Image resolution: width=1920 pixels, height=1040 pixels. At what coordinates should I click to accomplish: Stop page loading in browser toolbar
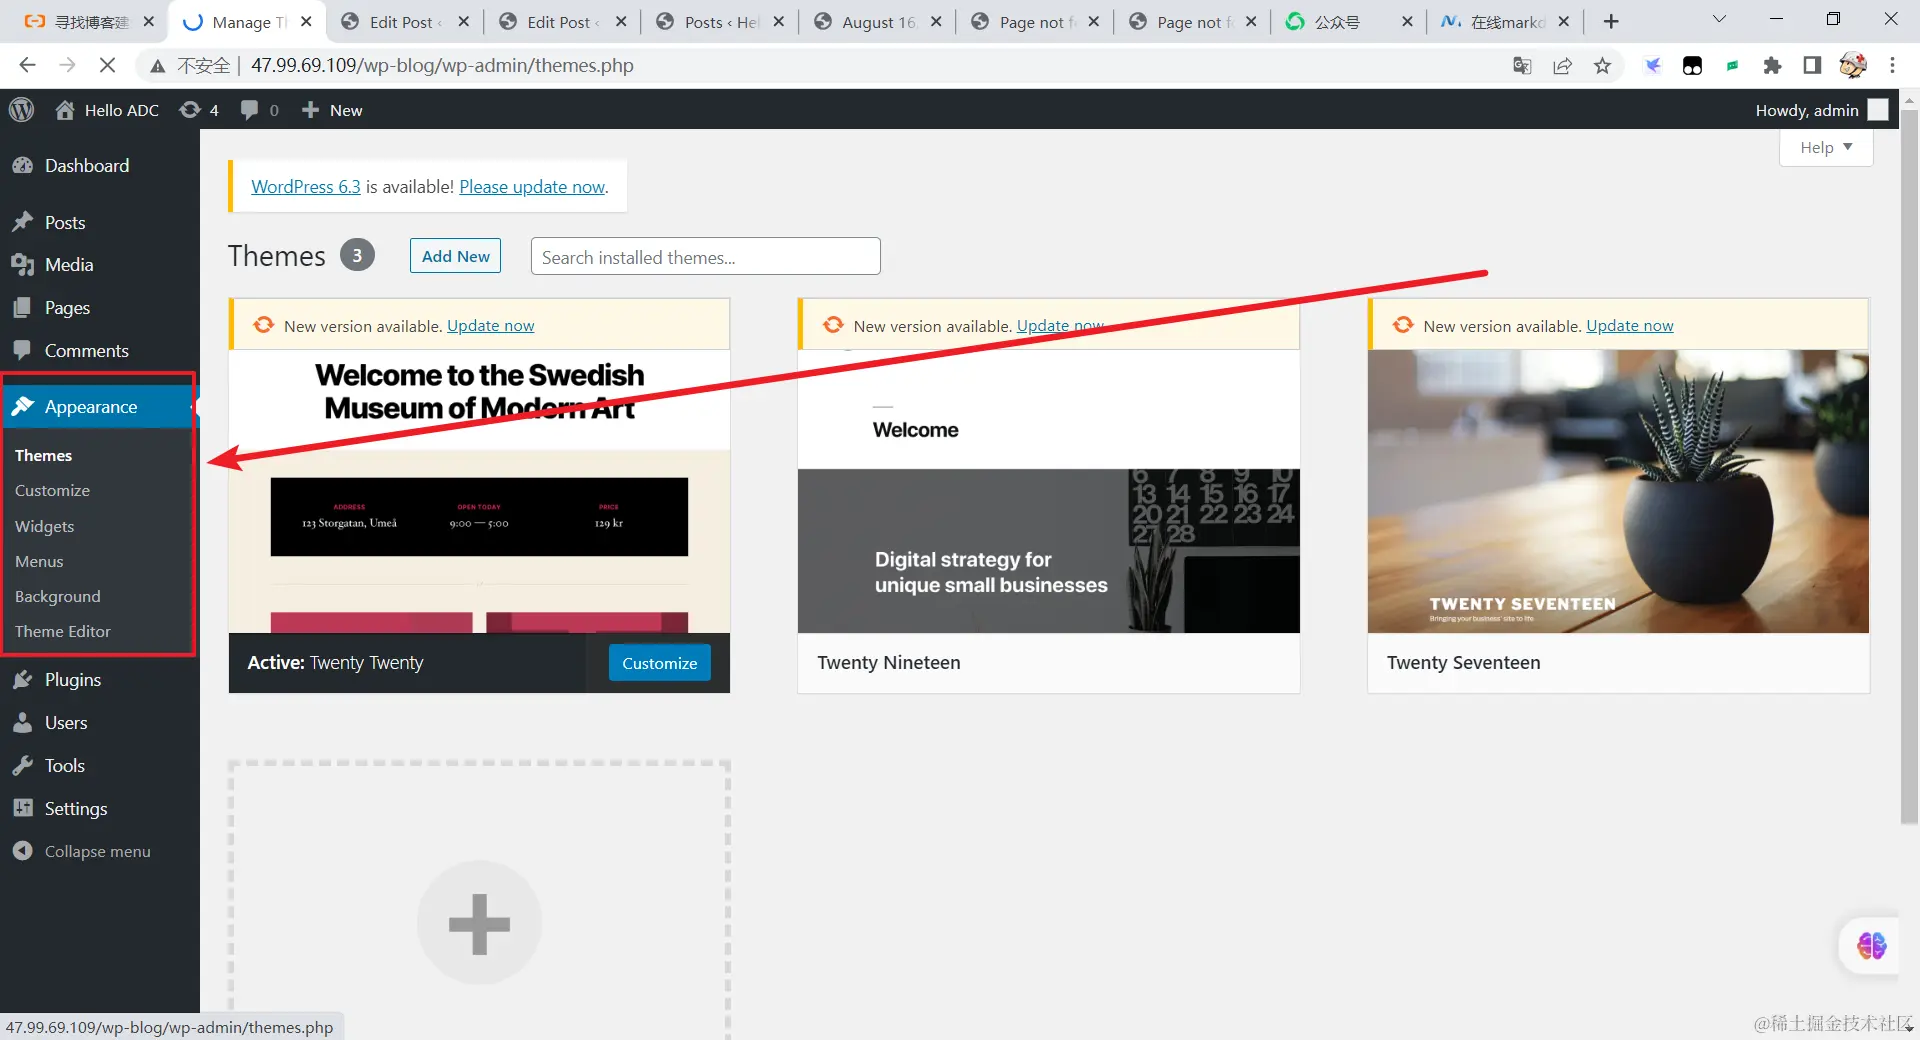[107, 65]
